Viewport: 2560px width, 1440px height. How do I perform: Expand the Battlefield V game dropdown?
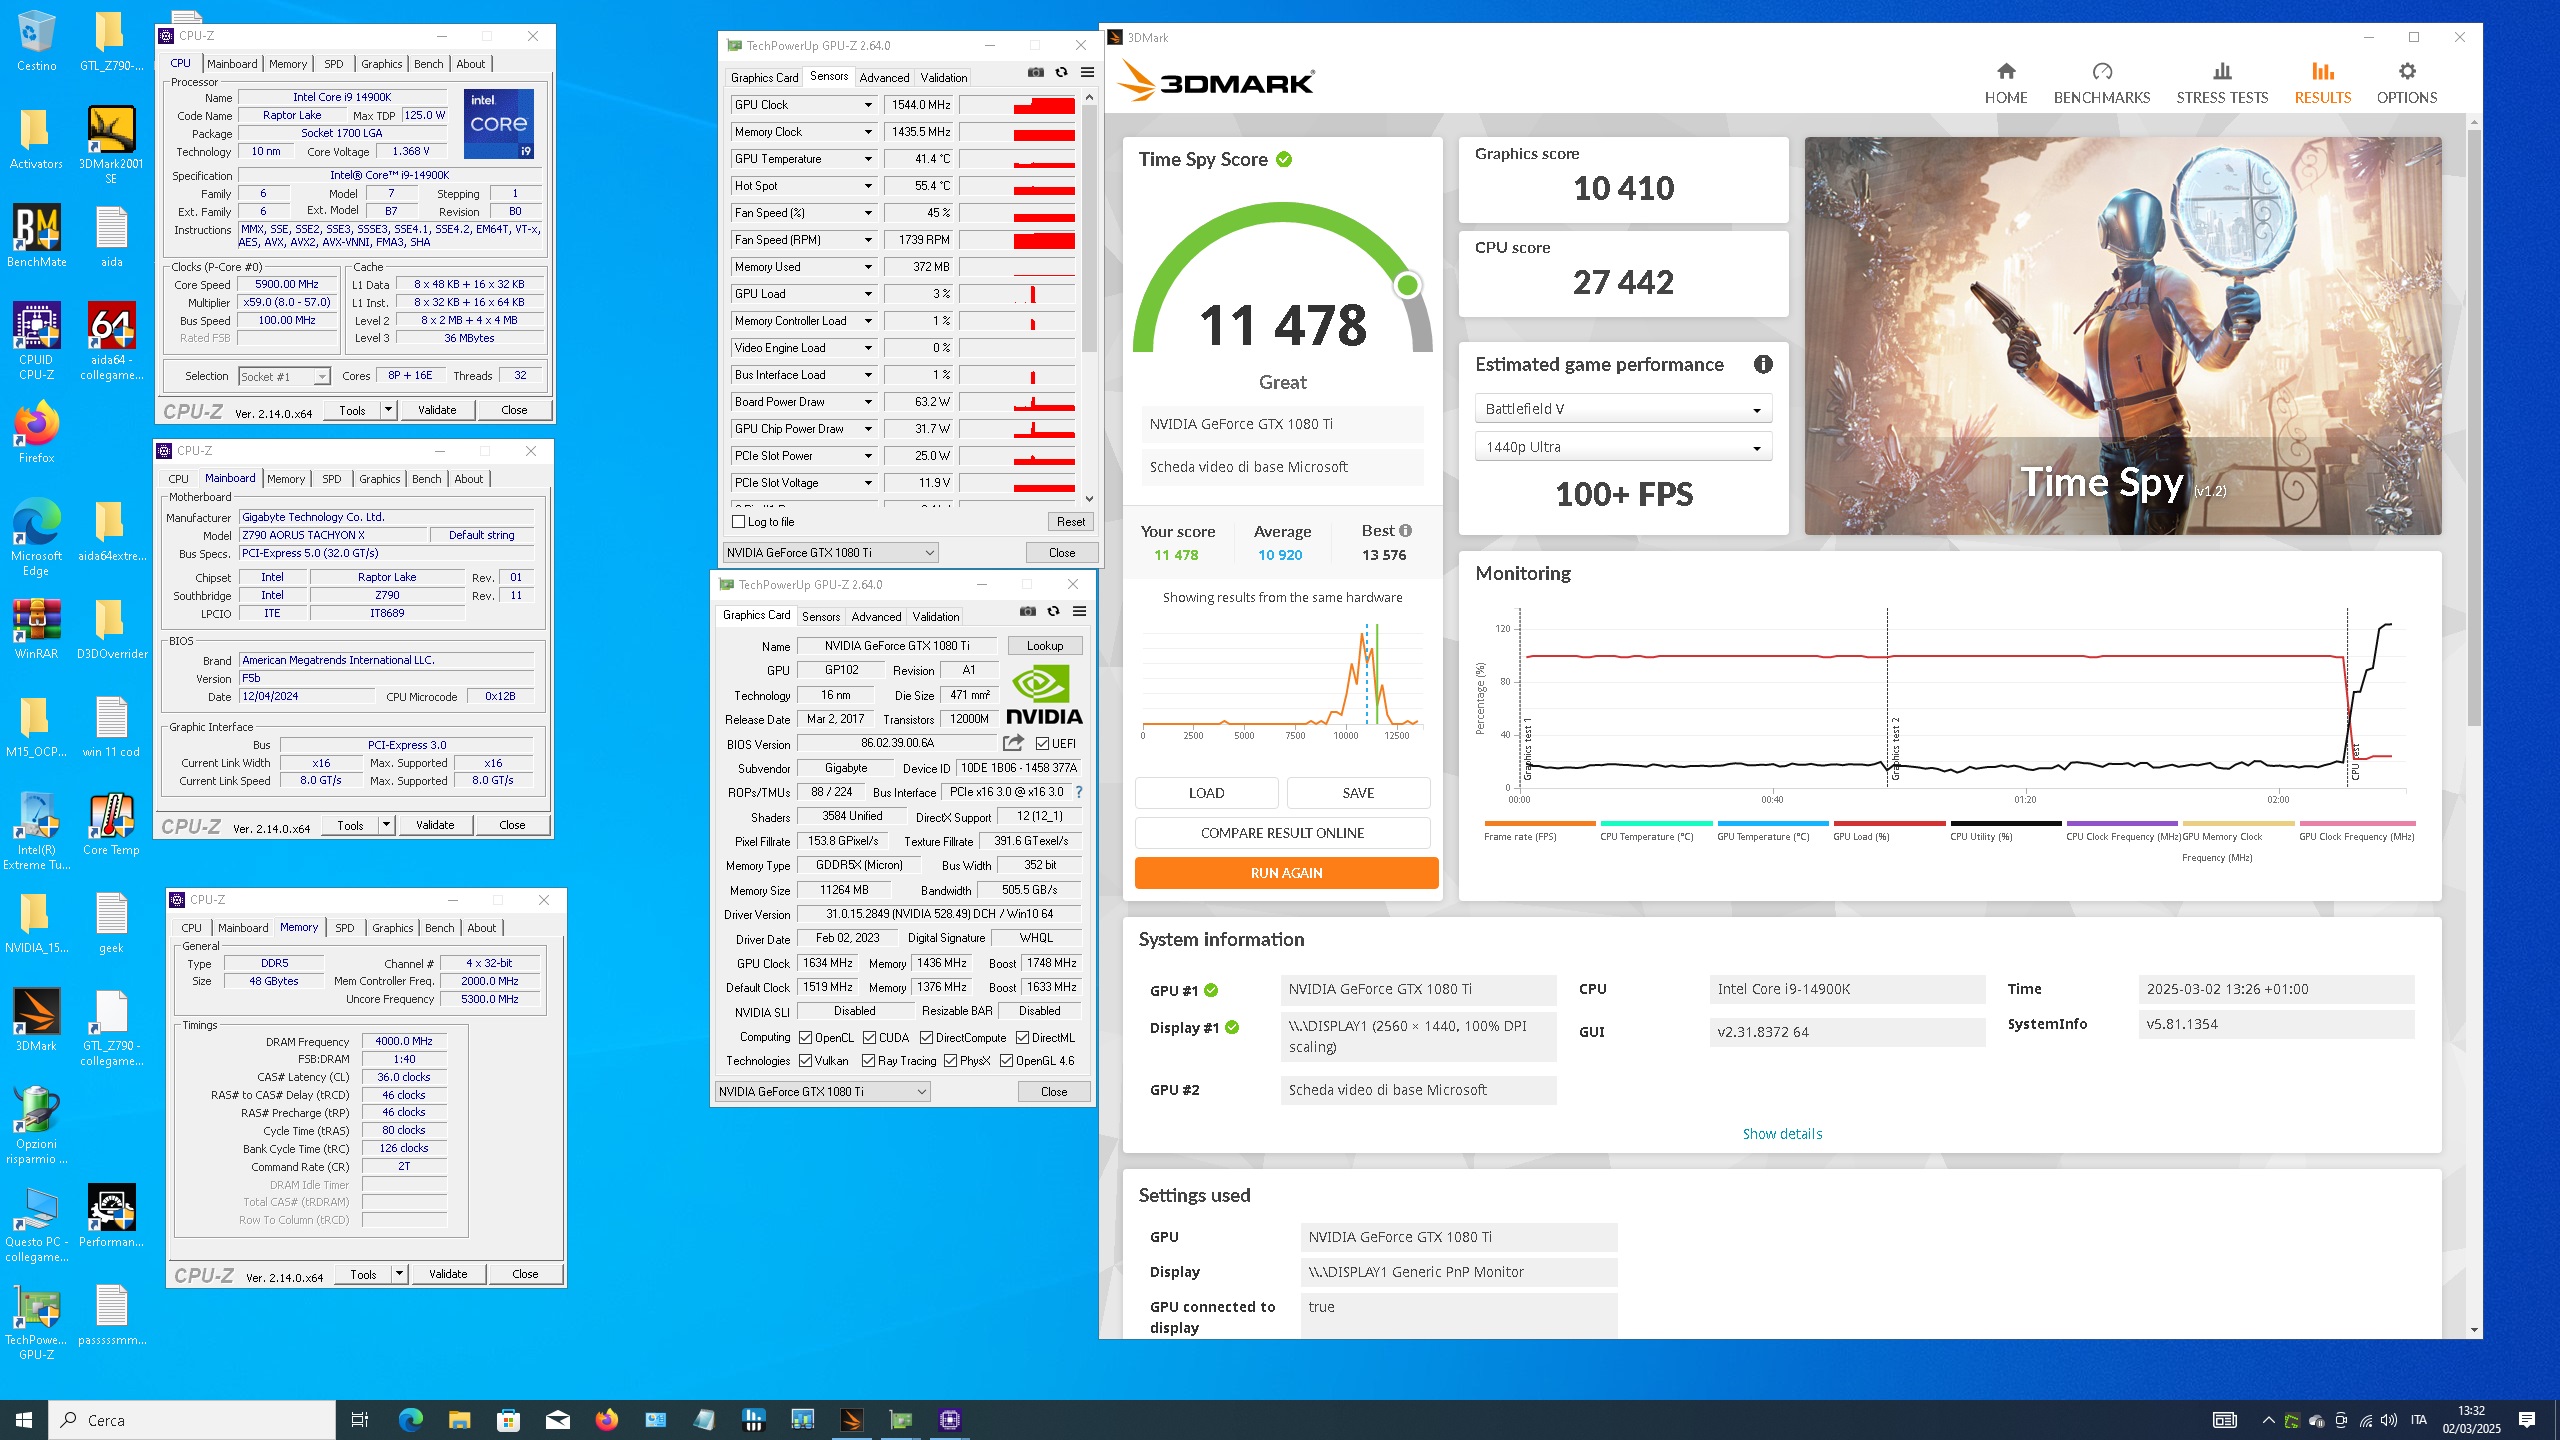tap(1622, 409)
